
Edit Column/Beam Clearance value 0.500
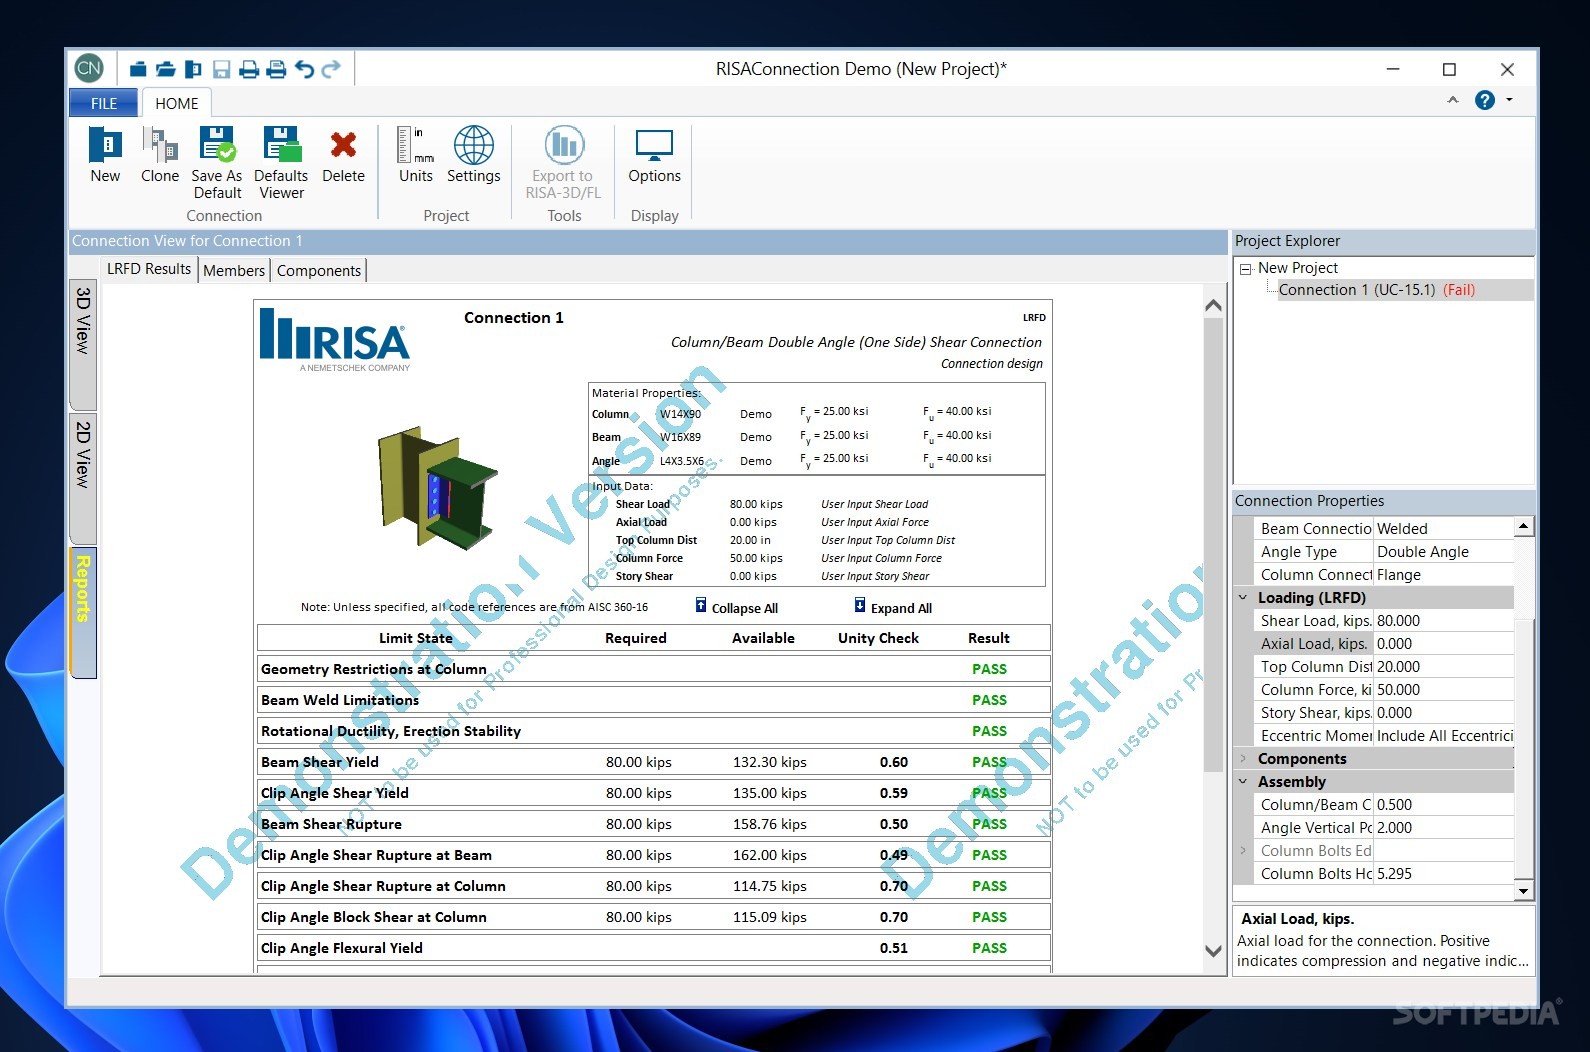coord(1444,805)
